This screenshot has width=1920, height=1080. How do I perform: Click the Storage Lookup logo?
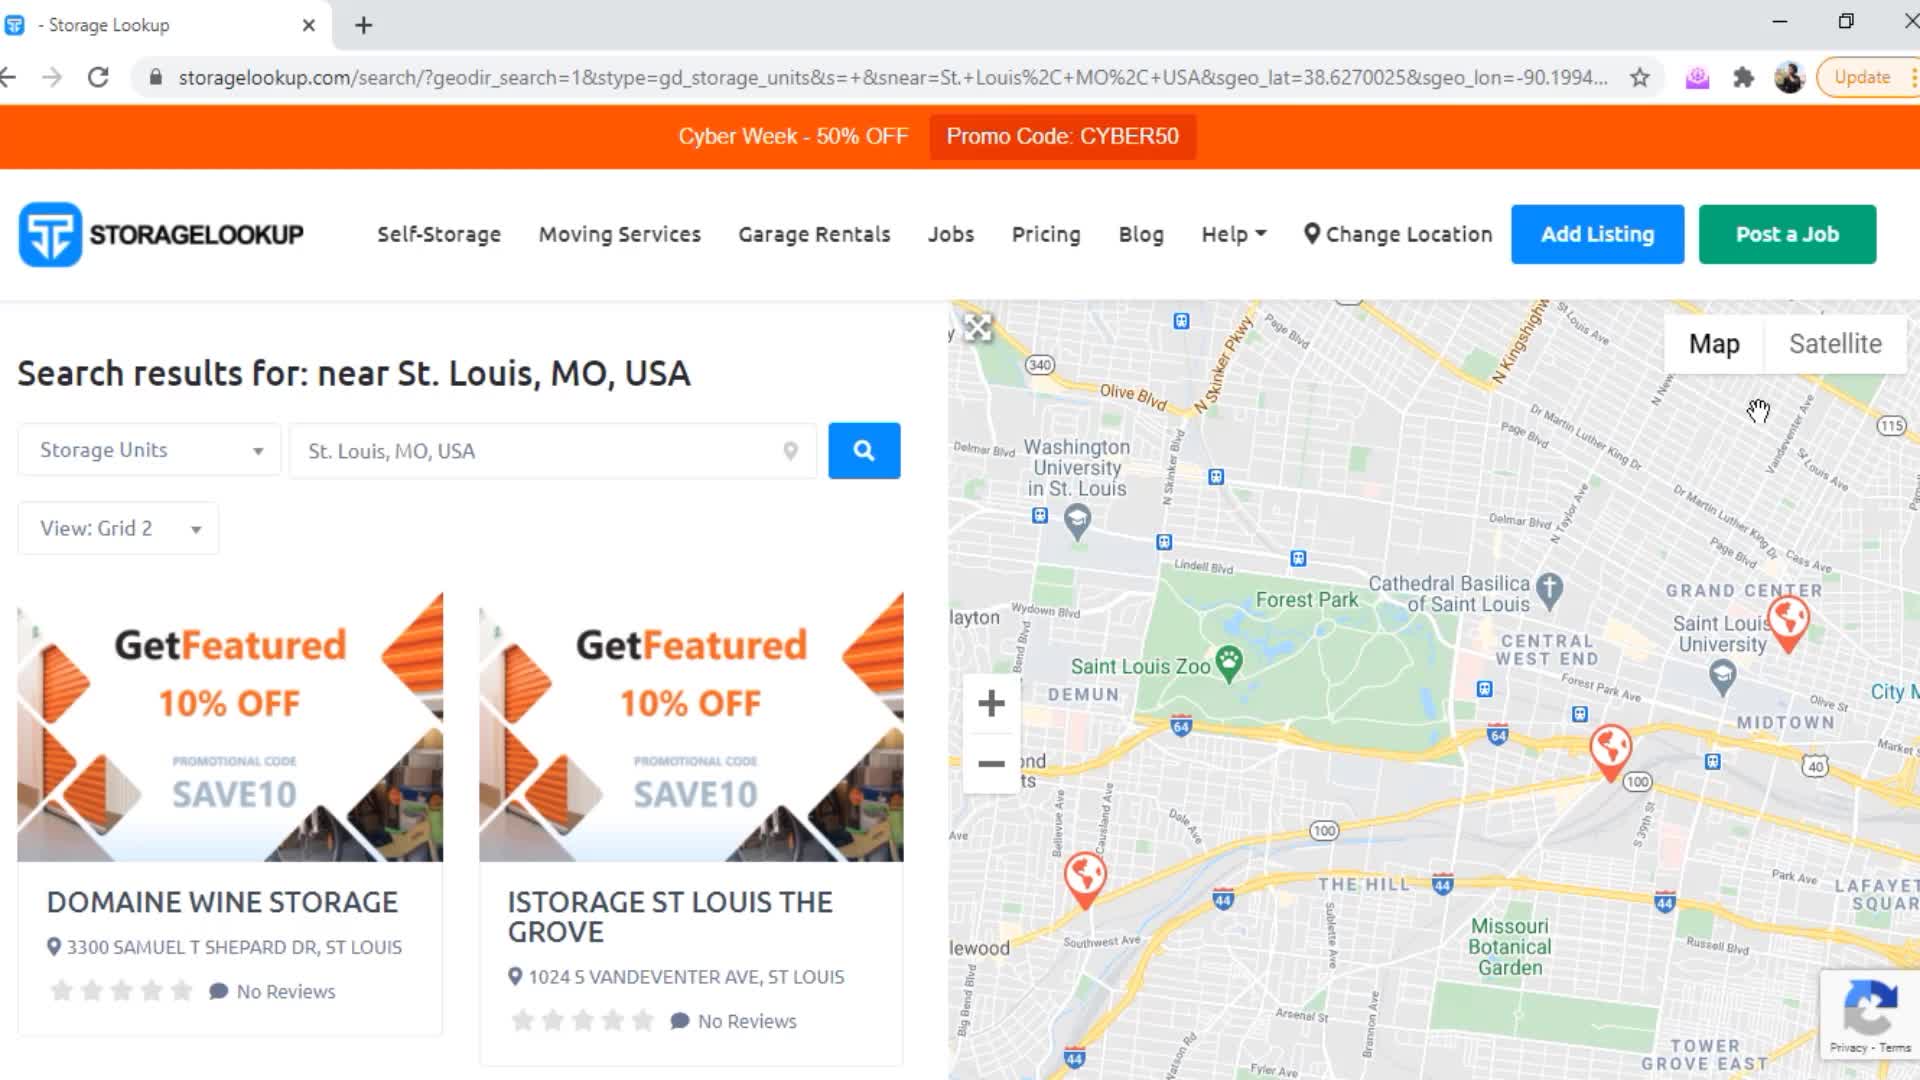pos(160,233)
